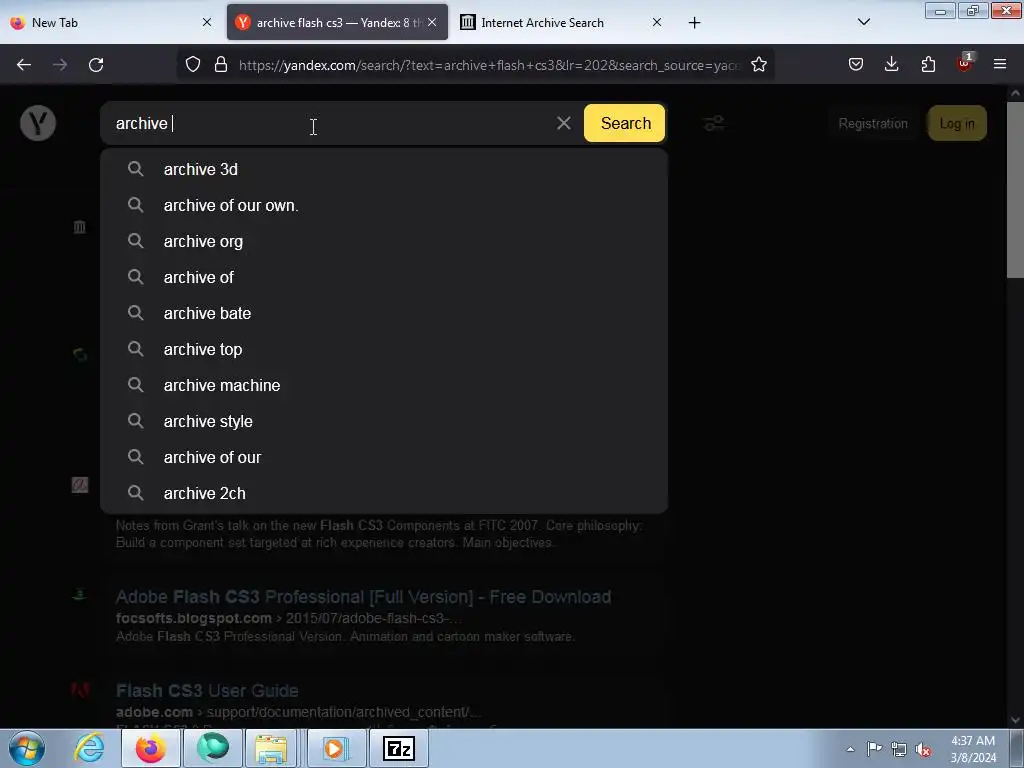Show site security padlock information
The width and height of the screenshot is (1024, 768).
point(221,65)
